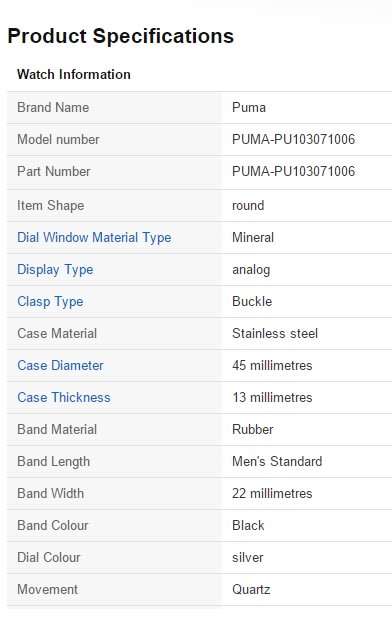Click the Watch Information section title

pos(74,75)
